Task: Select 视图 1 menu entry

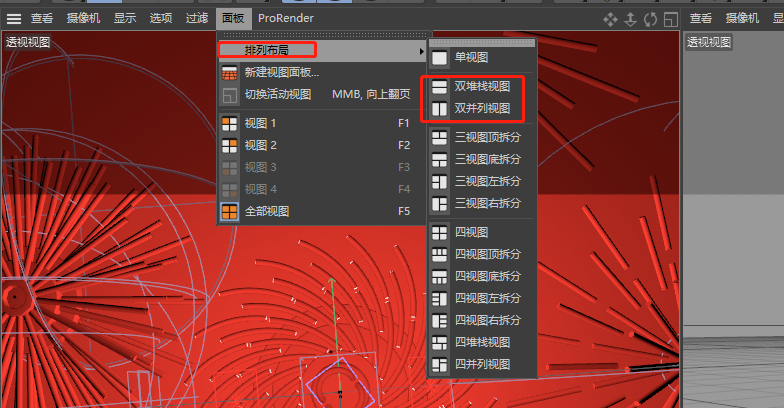Action: [x=322, y=124]
